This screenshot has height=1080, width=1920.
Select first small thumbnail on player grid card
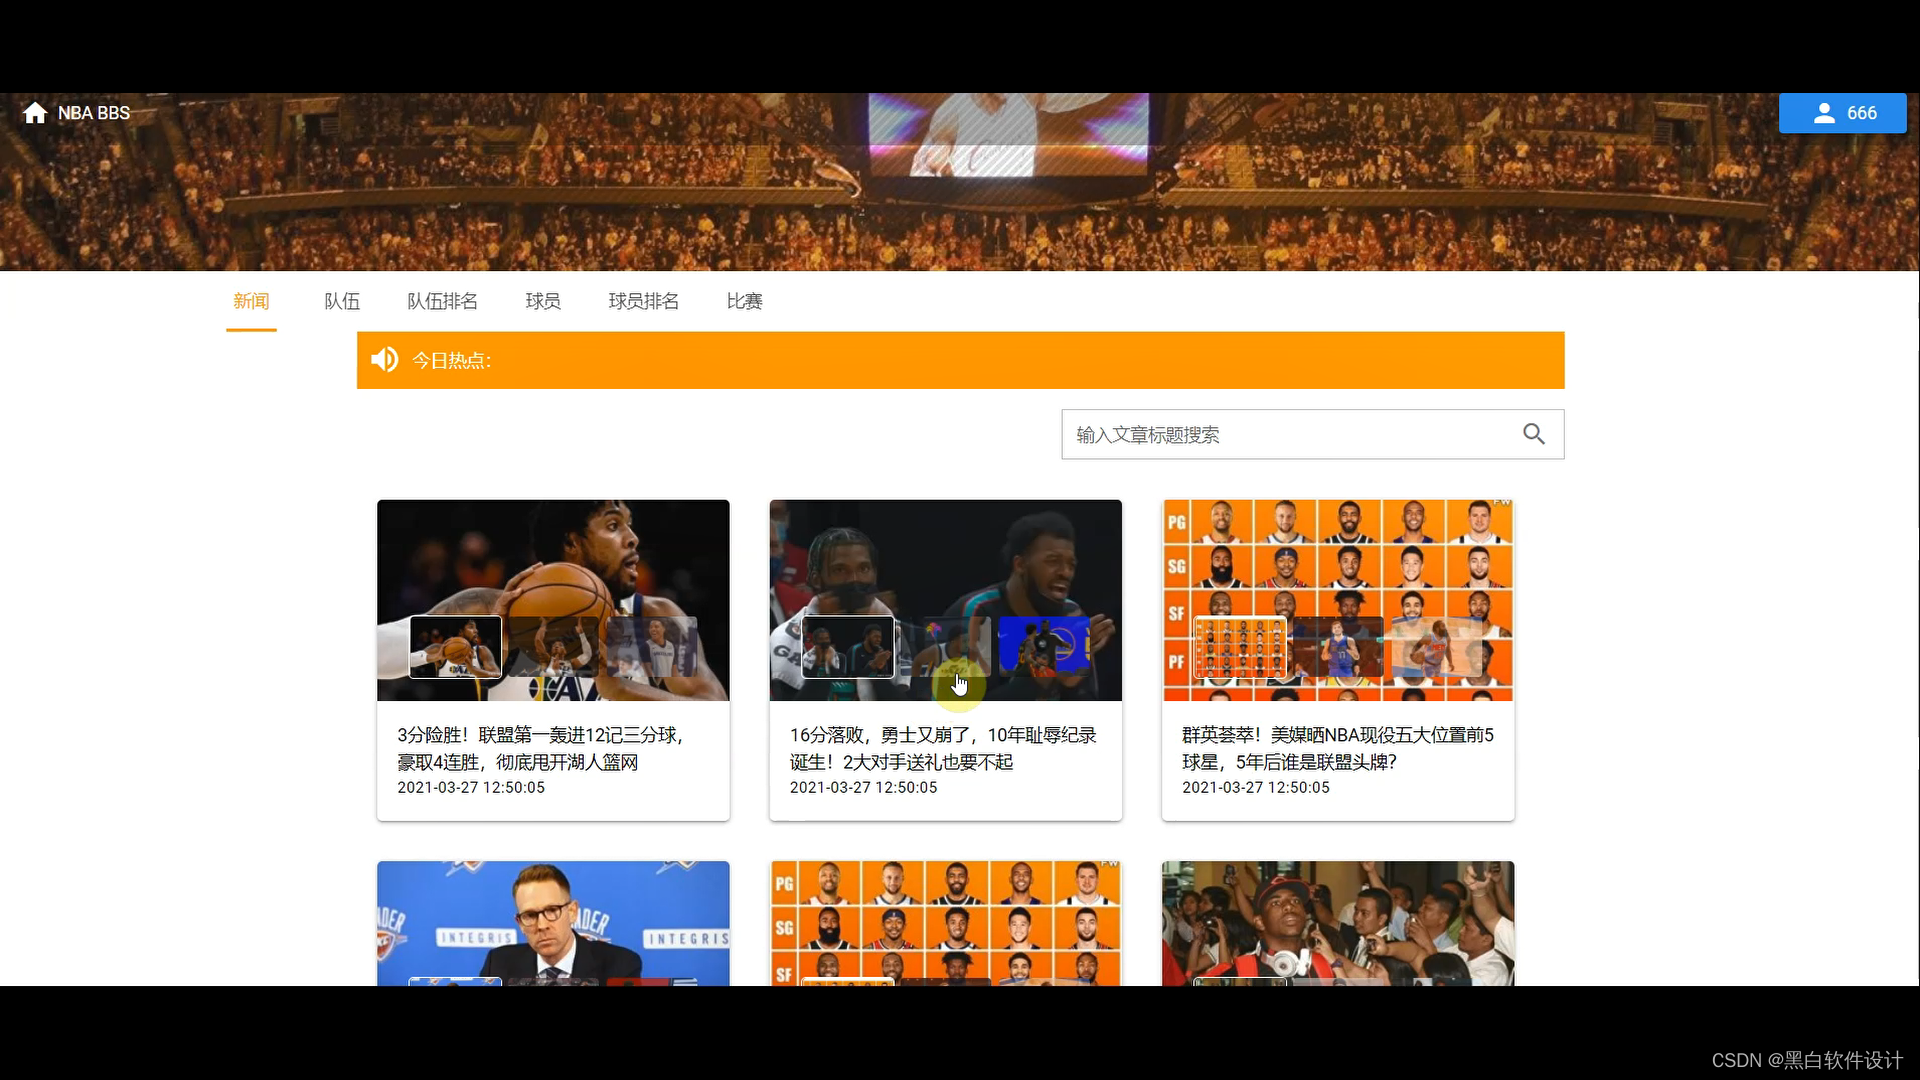click(1240, 647)
